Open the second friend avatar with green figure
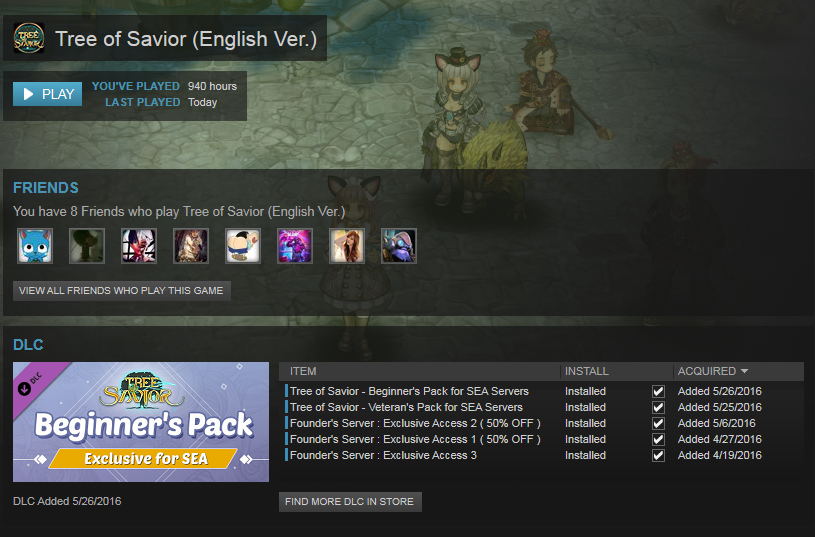The height and width of the screenshot is (537, 815). pyautogui.click(x=87, y=246)
